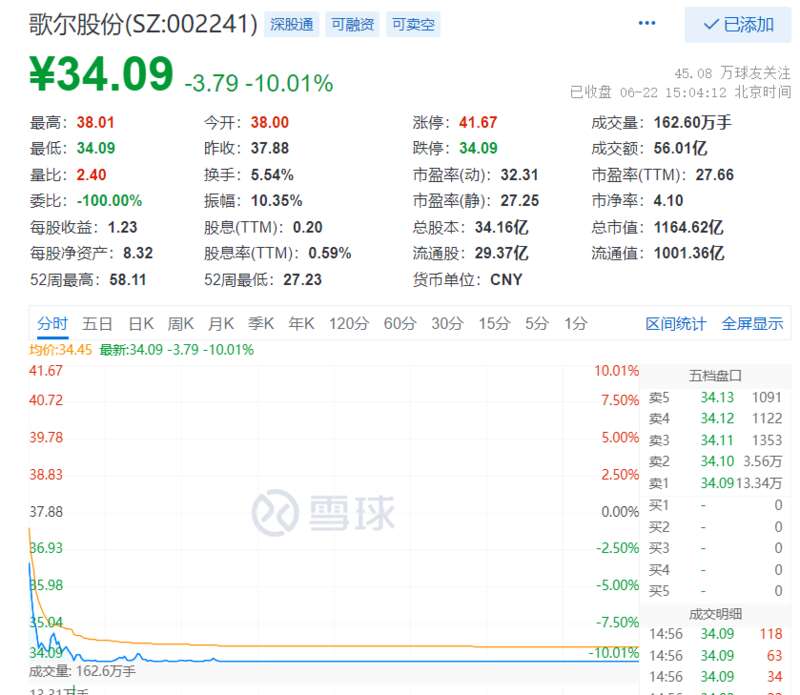
Task: Click the 均价:34.45 chart label
Action: [x=60, y=350]
